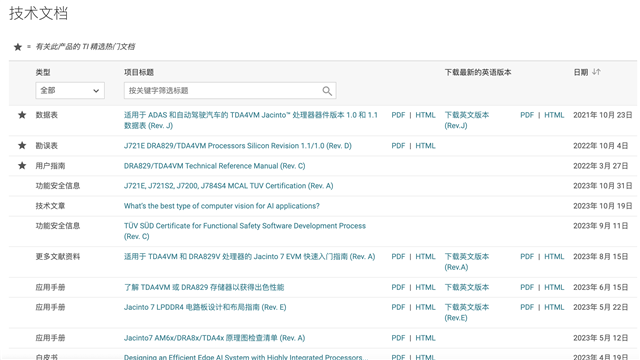
Task: Open Jacinto7 原理图检查清单 Rev. A link
Action: pos(214,338)
